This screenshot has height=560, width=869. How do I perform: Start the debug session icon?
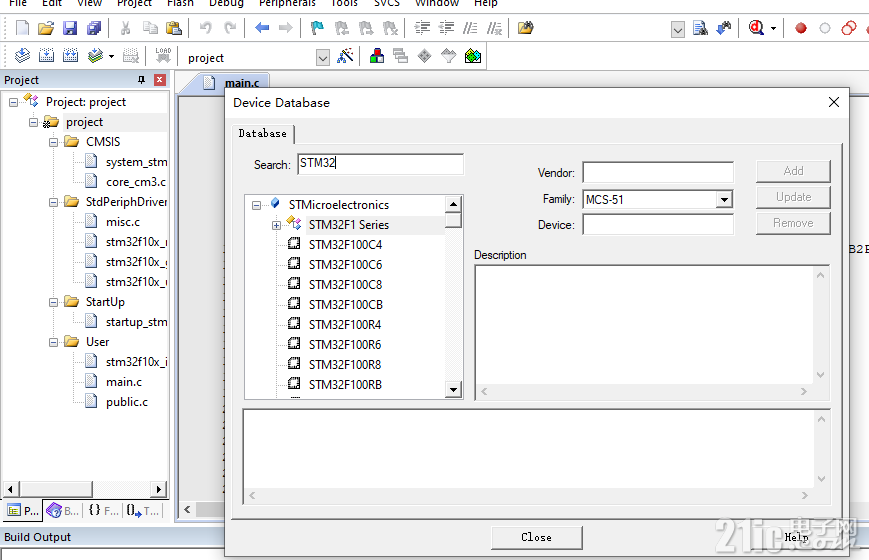click(x=756, y=28)
